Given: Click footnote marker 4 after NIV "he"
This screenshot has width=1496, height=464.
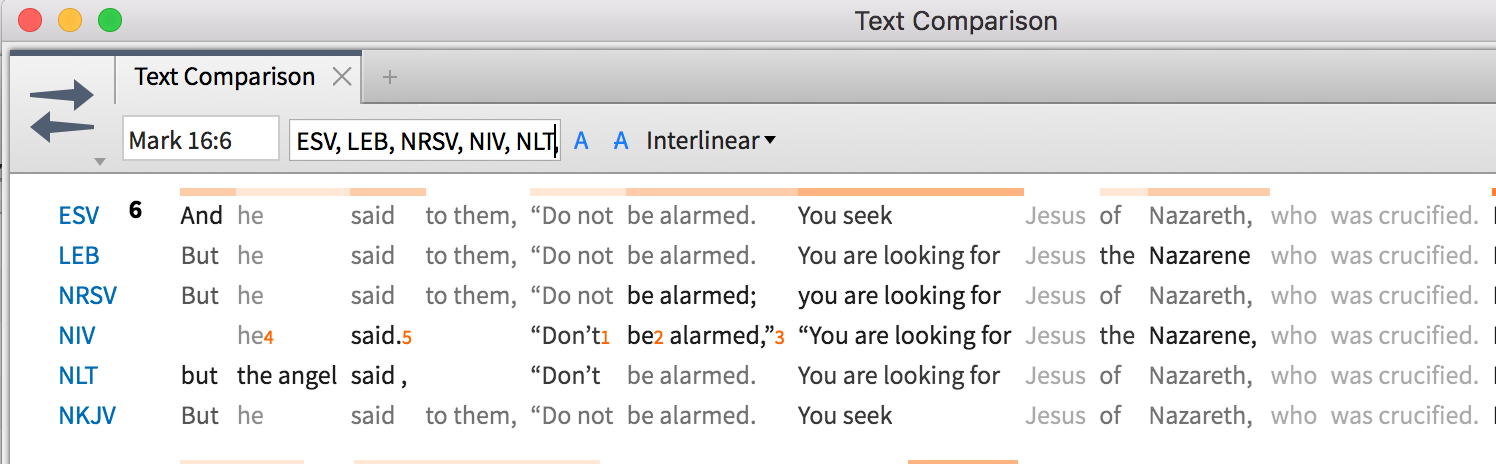Looking at the screenshot, I should click(x=268, y=339).
